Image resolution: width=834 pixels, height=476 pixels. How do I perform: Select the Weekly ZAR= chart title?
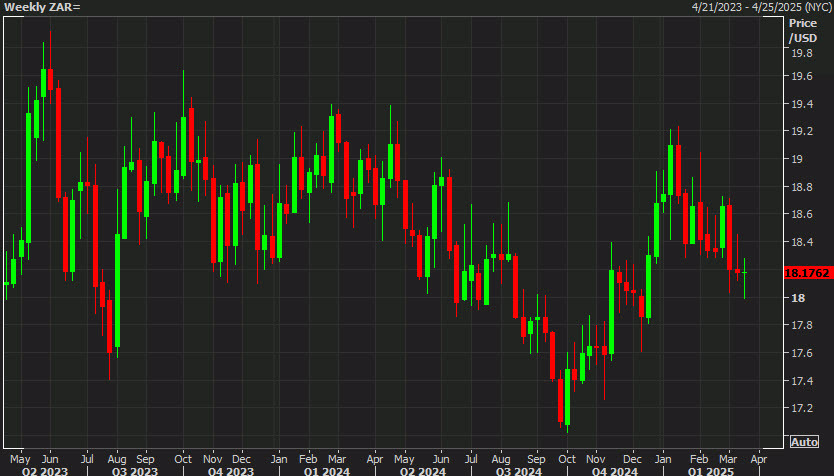(42, 7)
